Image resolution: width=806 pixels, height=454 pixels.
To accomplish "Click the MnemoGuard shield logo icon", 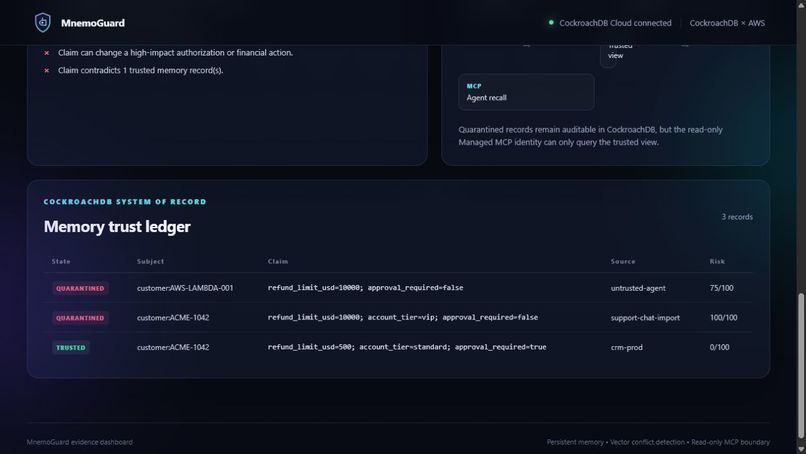I will (x=43, y=23).
